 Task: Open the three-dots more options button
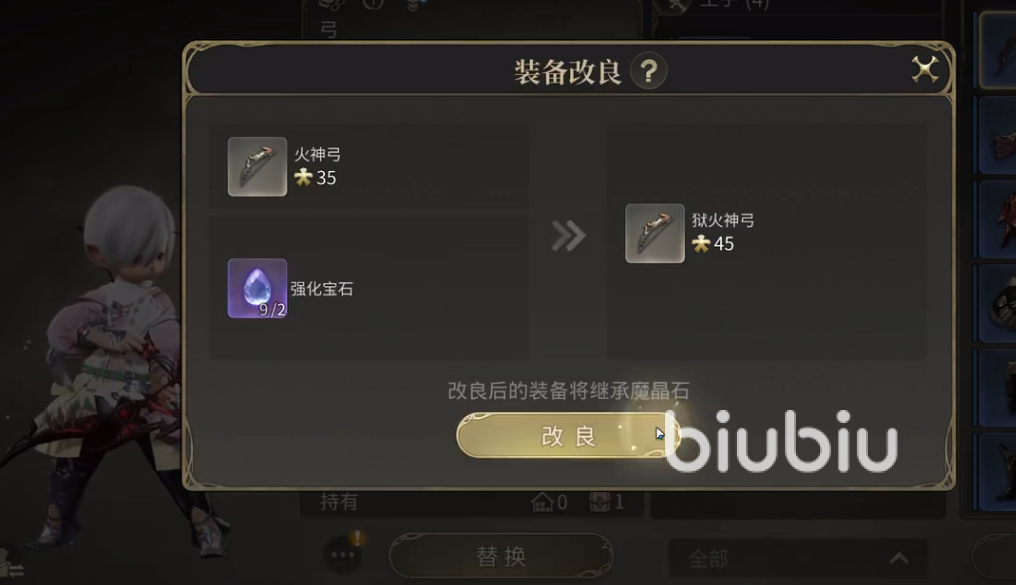point(343,555)
